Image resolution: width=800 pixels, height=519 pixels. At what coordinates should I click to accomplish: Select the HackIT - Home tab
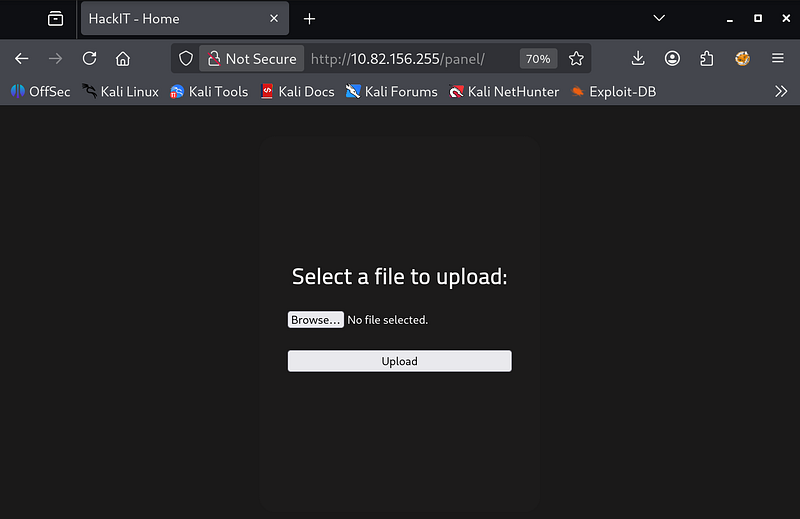(170, 19)
